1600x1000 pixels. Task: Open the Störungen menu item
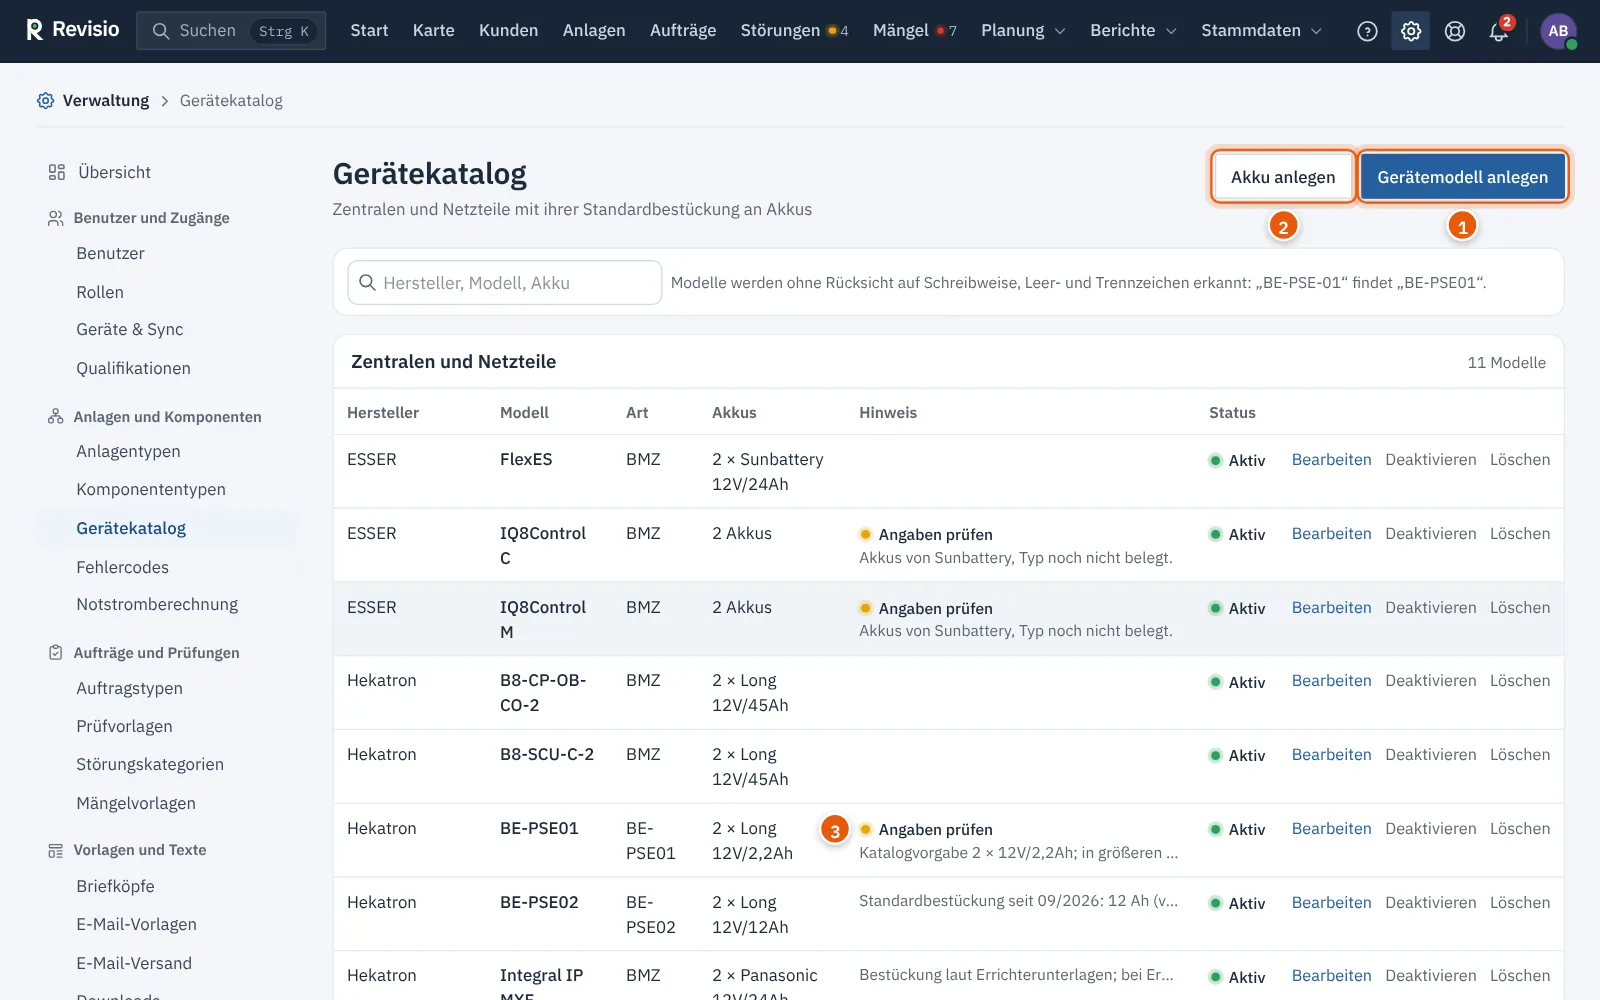[x=794, y=31]
